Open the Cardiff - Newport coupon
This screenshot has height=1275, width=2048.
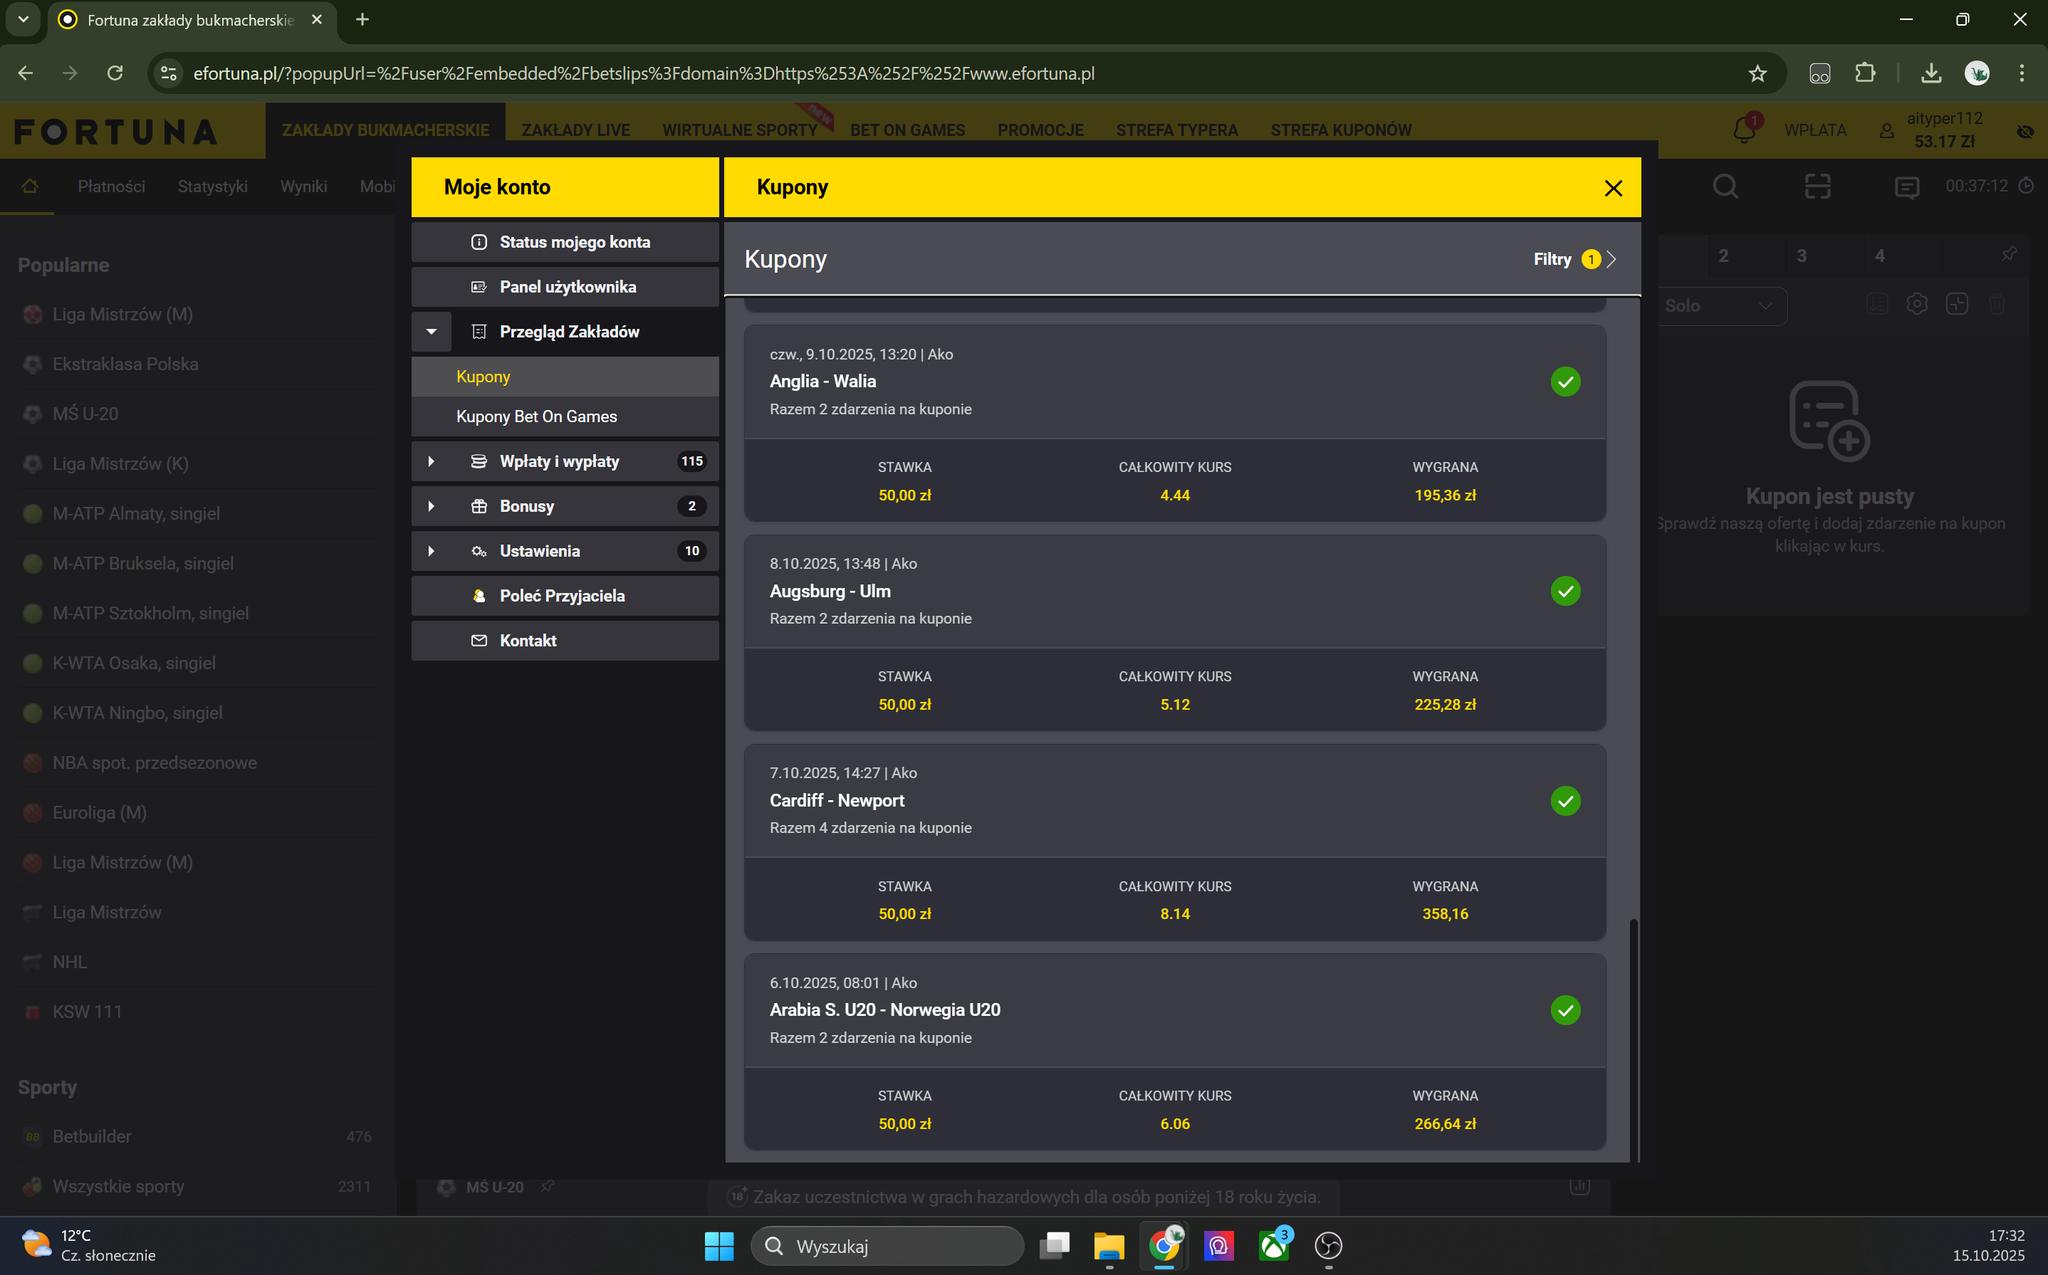pyautogui.click(x=837, y=800)
